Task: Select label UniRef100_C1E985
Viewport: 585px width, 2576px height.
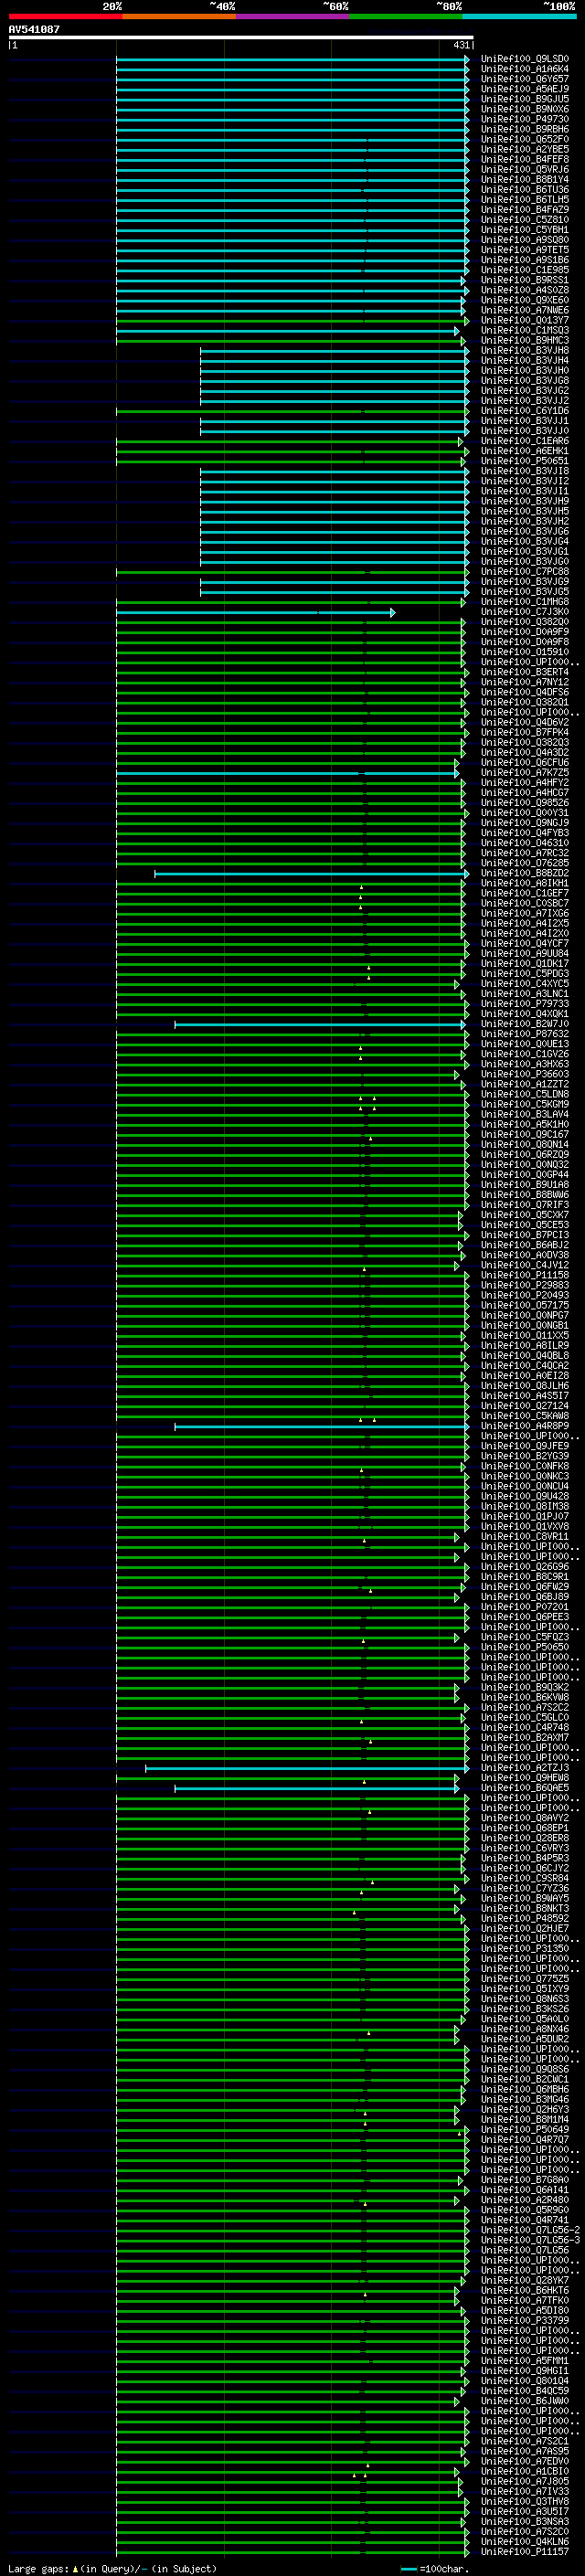Action: click(x=524, y=270)
